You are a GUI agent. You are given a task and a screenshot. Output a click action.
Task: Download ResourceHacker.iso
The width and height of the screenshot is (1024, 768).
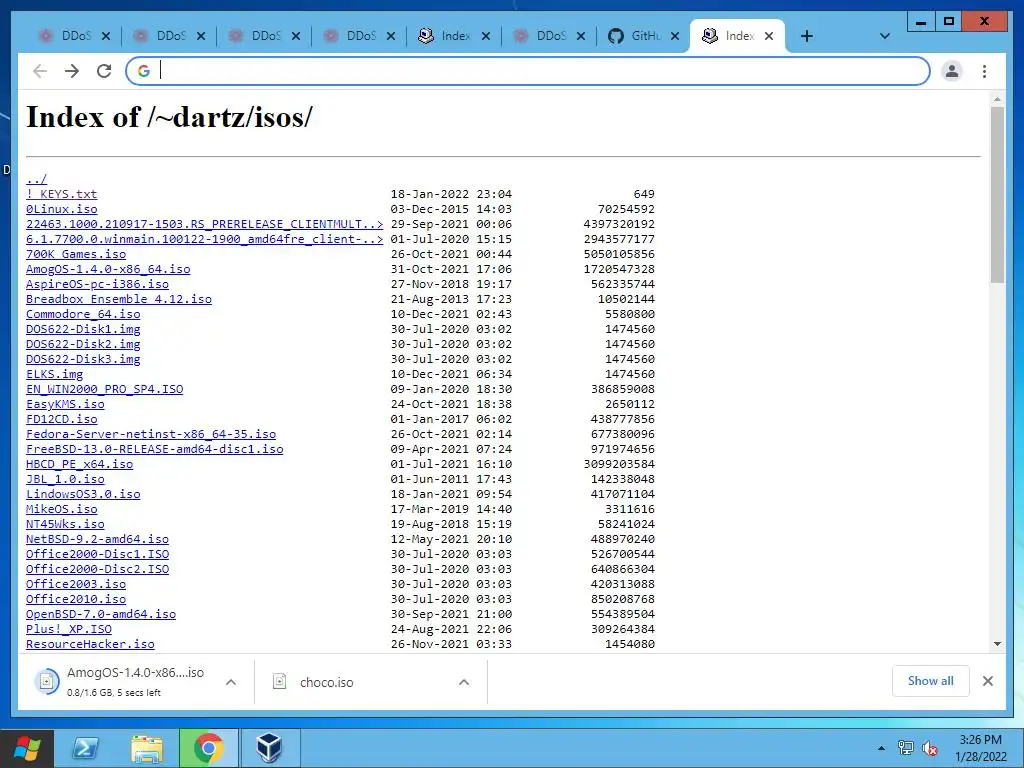pos(90,645)
